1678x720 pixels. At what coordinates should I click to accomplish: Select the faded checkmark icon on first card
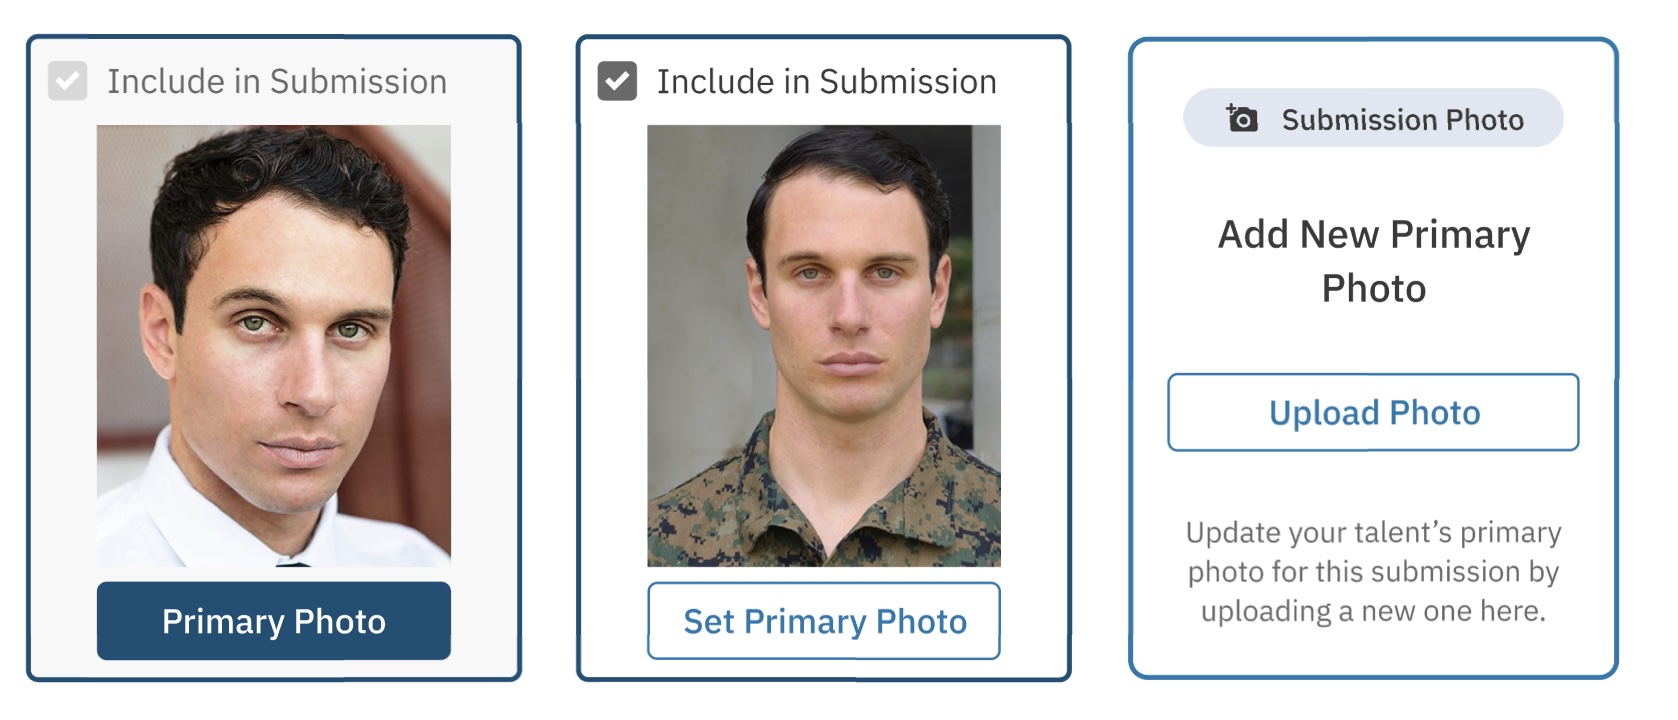point(67,81)
